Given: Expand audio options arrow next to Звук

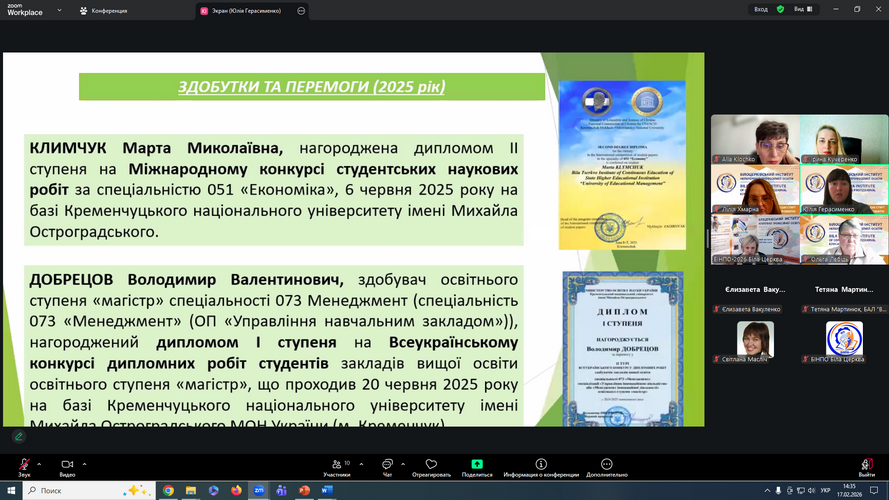Looking at the screenshot, I should 40,464.
